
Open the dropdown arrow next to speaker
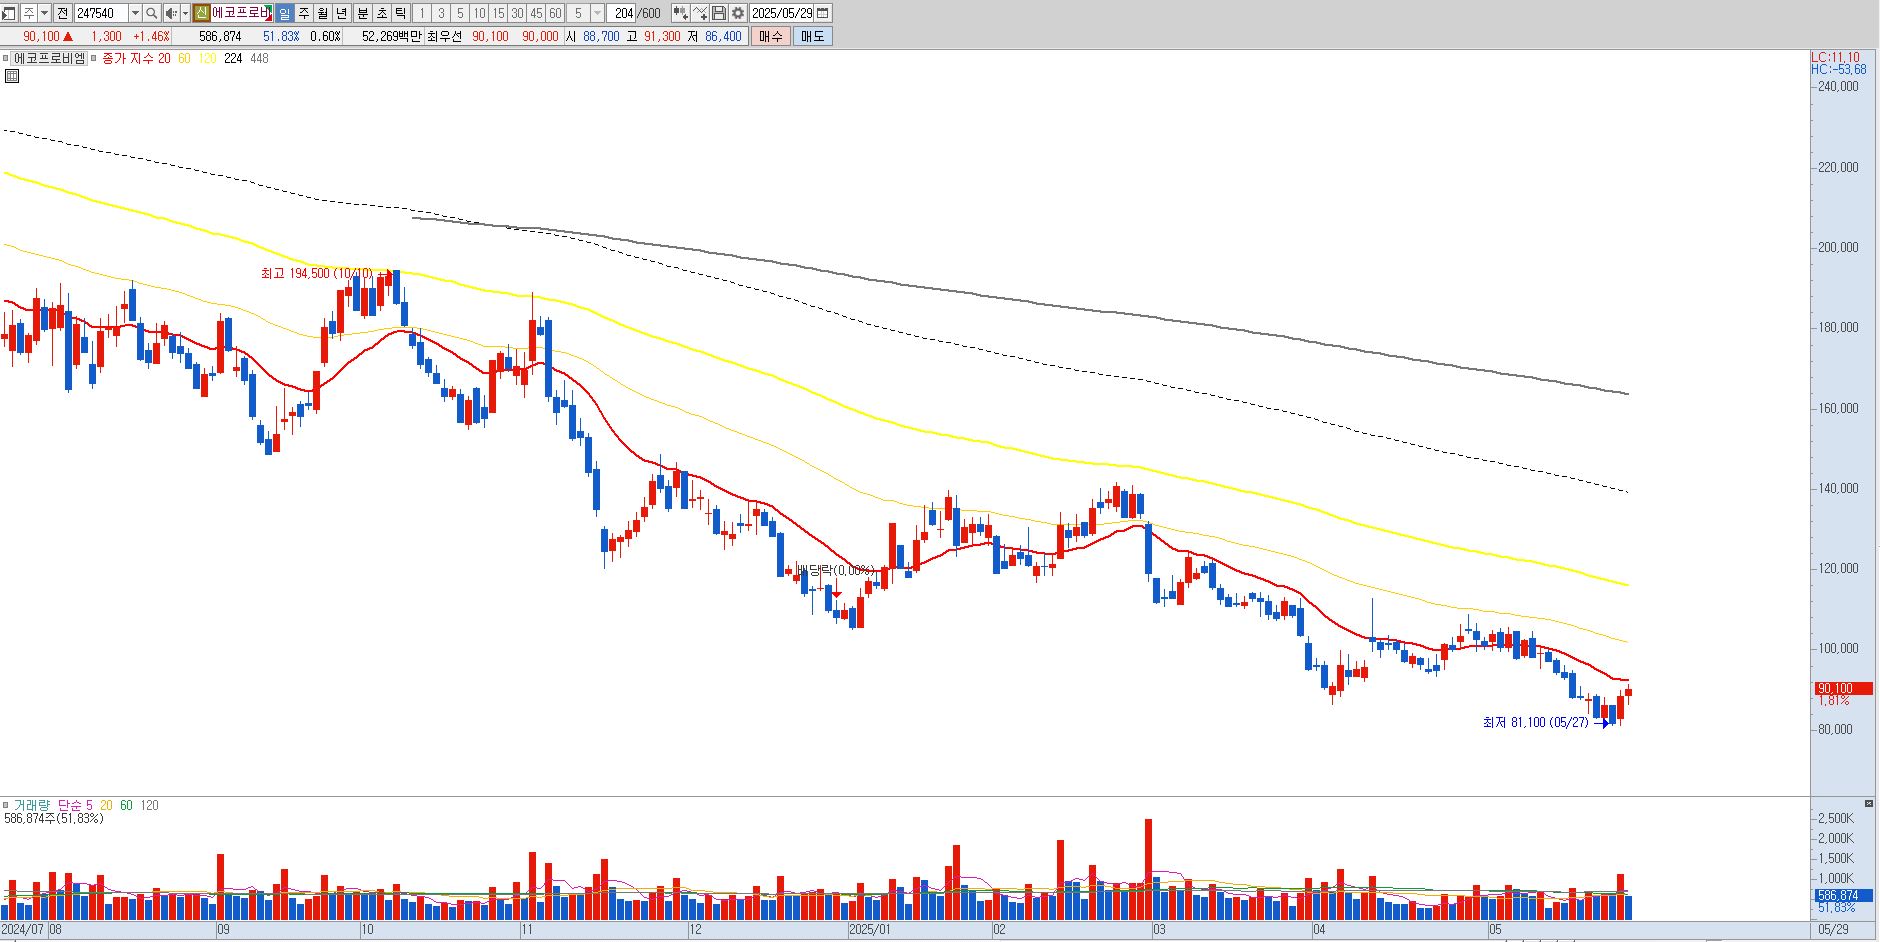[185, 13]
